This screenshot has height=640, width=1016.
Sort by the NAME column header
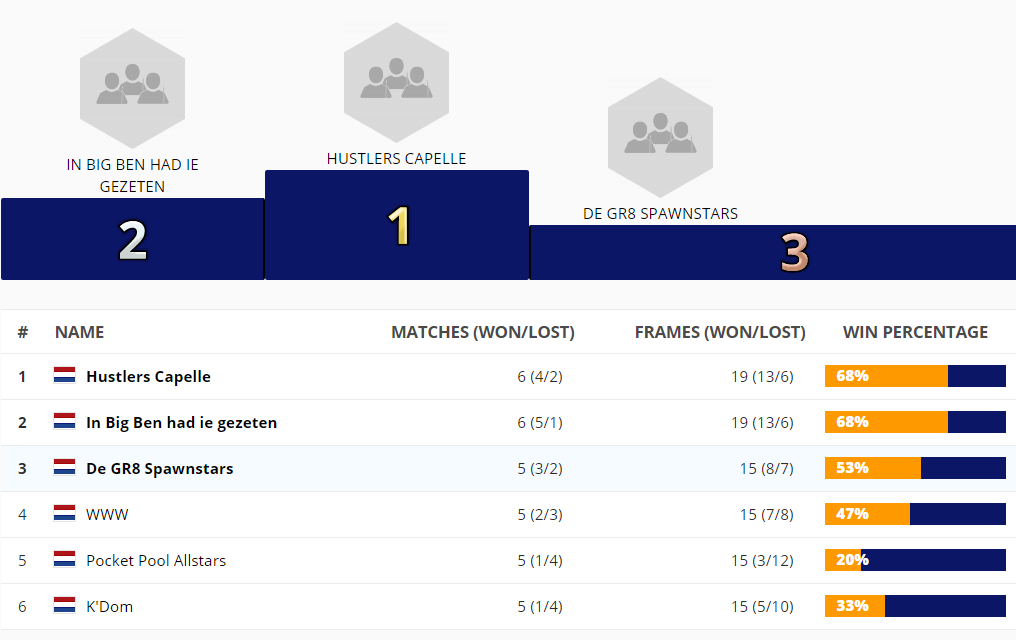click(79, 332)
